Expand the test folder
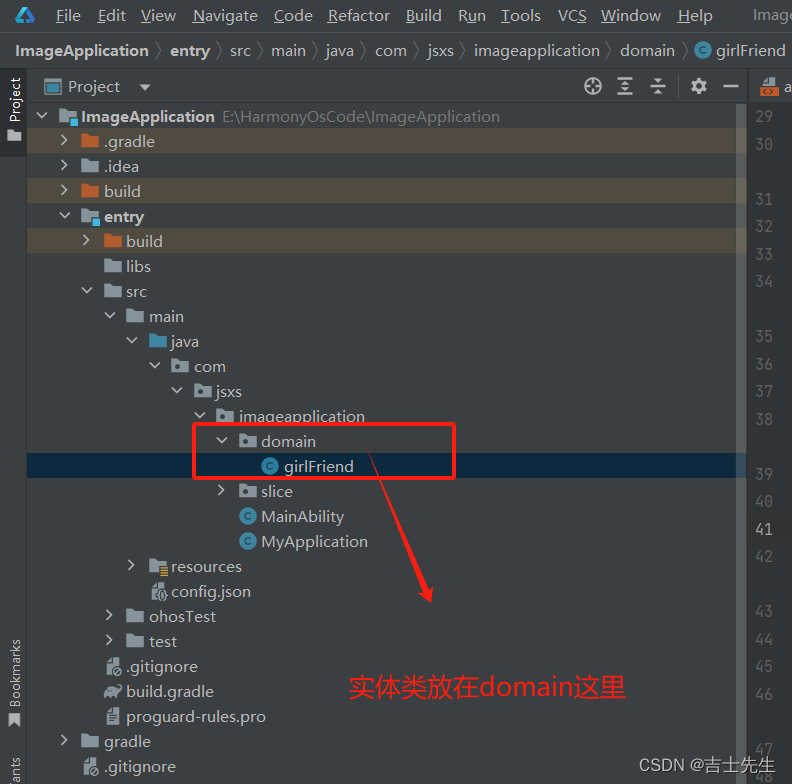 tap(109, 641)
